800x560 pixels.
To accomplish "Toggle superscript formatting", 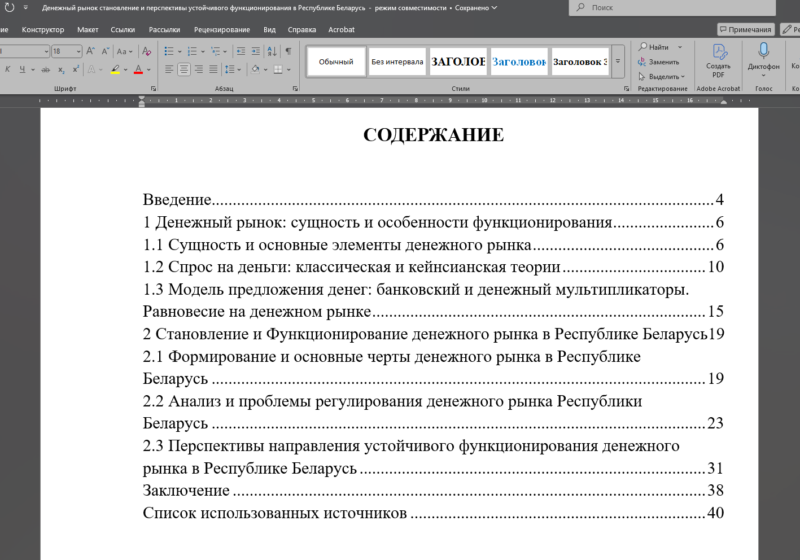I will [x=76, y=69].
